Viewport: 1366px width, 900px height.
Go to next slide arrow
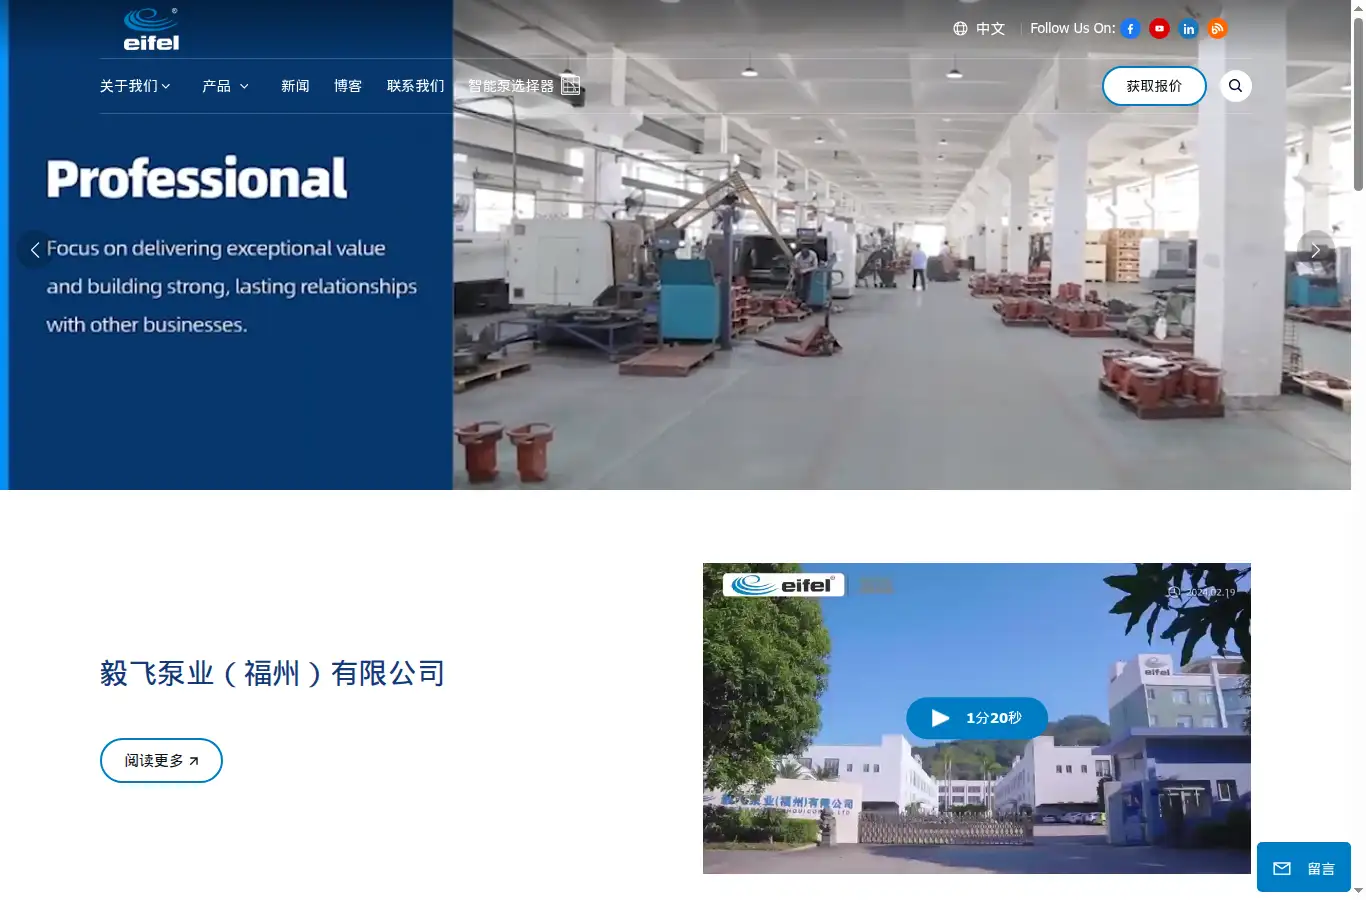pos(1315,249)
